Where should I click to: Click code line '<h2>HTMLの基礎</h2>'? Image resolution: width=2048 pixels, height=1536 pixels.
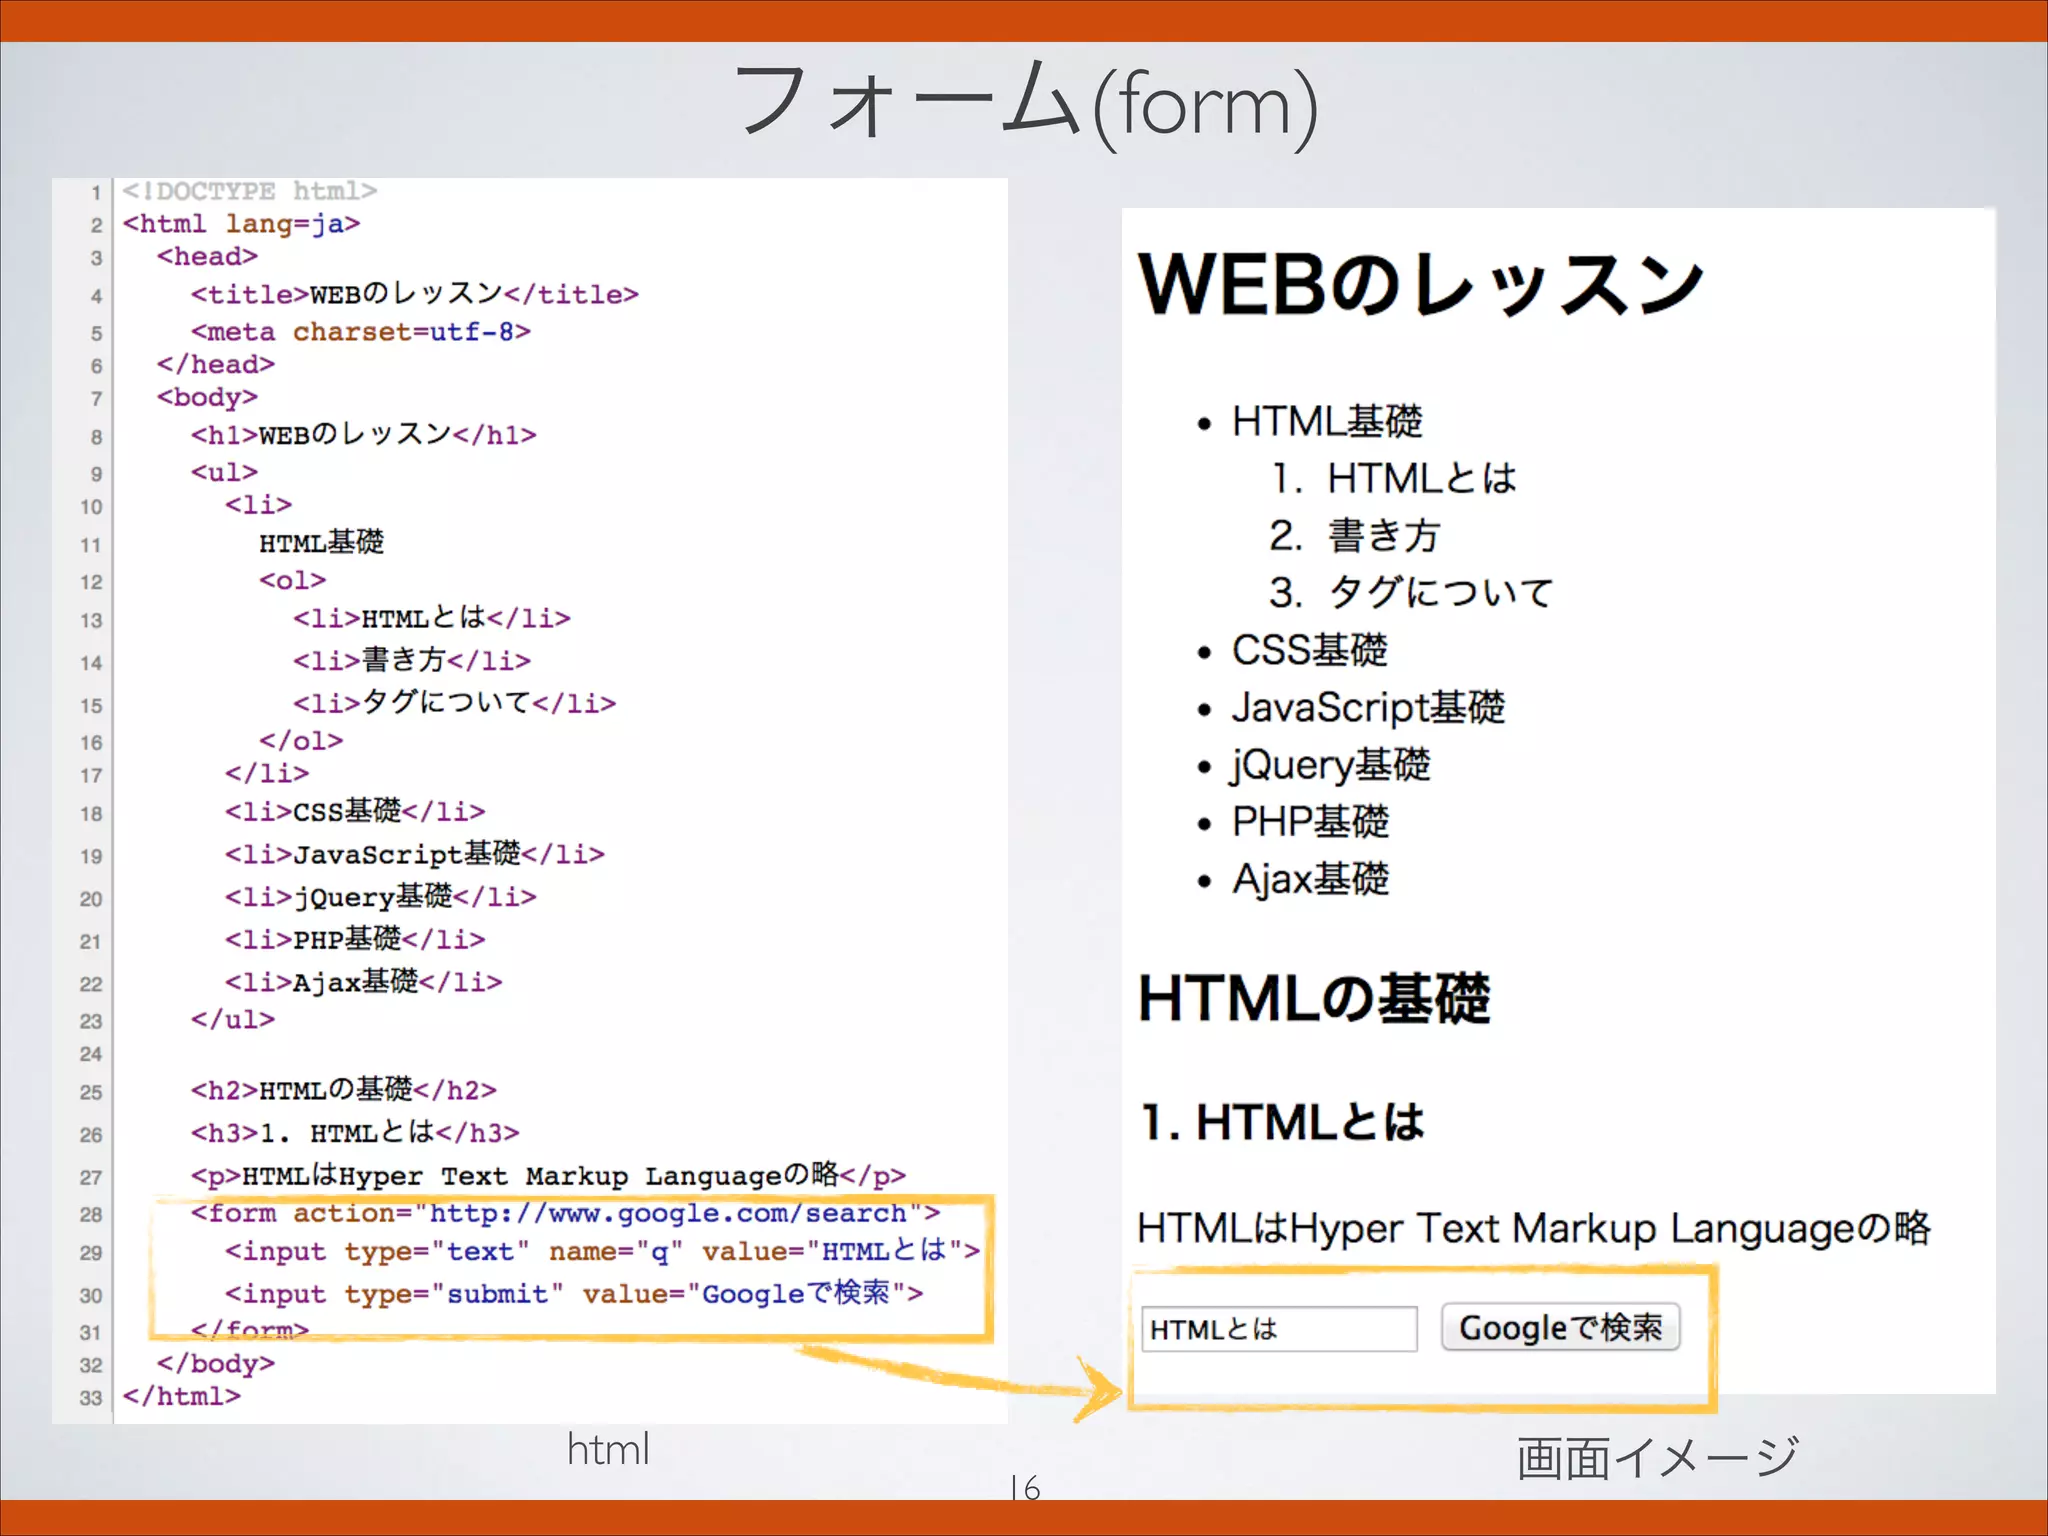click(x=344, y=1089)
